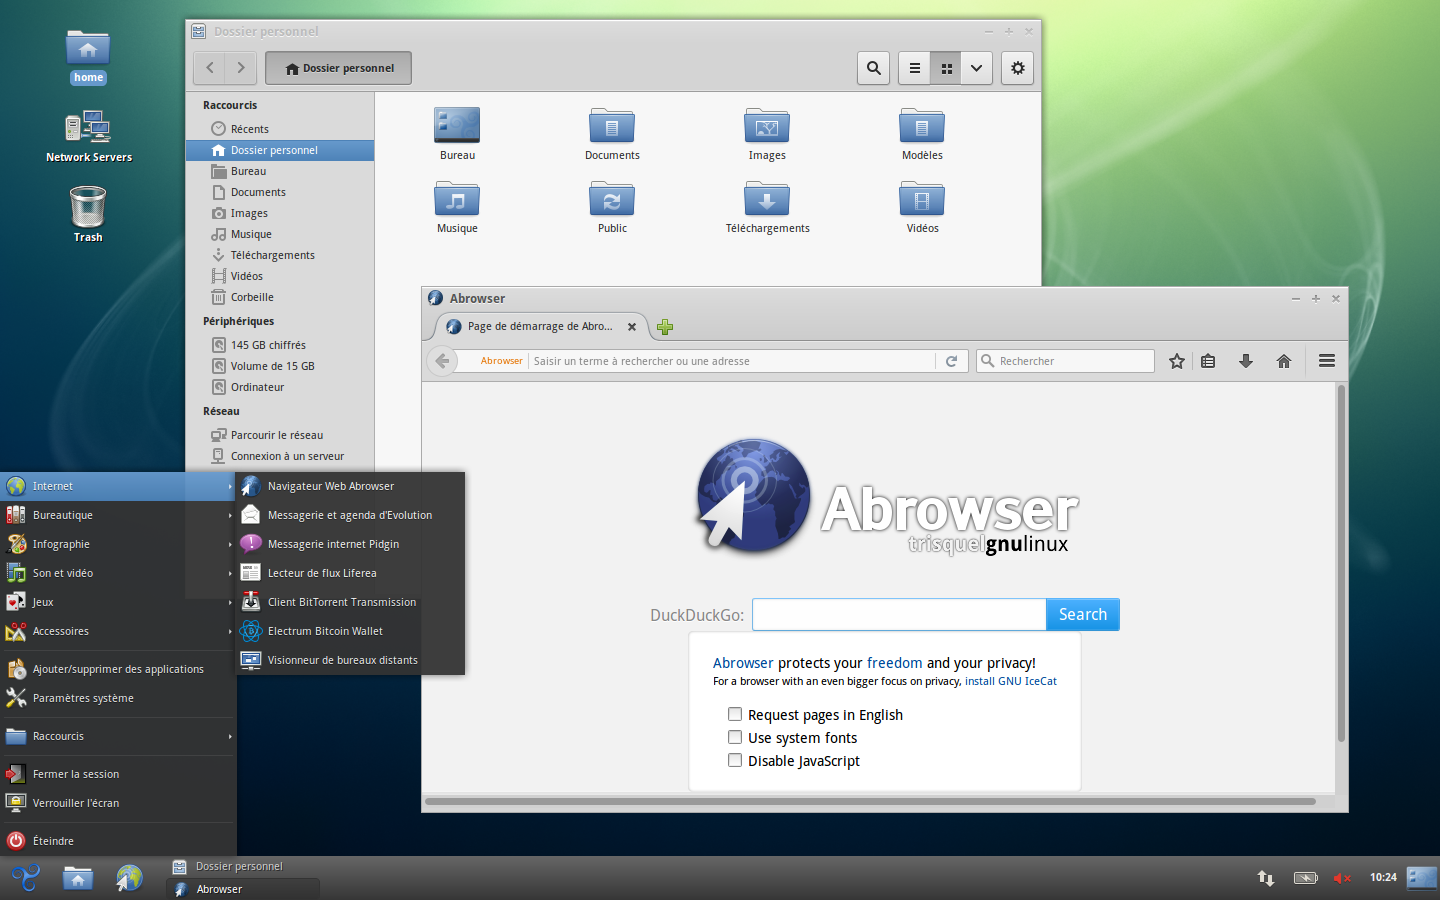1440x900 pixels.
Task: Click the muted volume tray icon
Action: [1342, 878]
